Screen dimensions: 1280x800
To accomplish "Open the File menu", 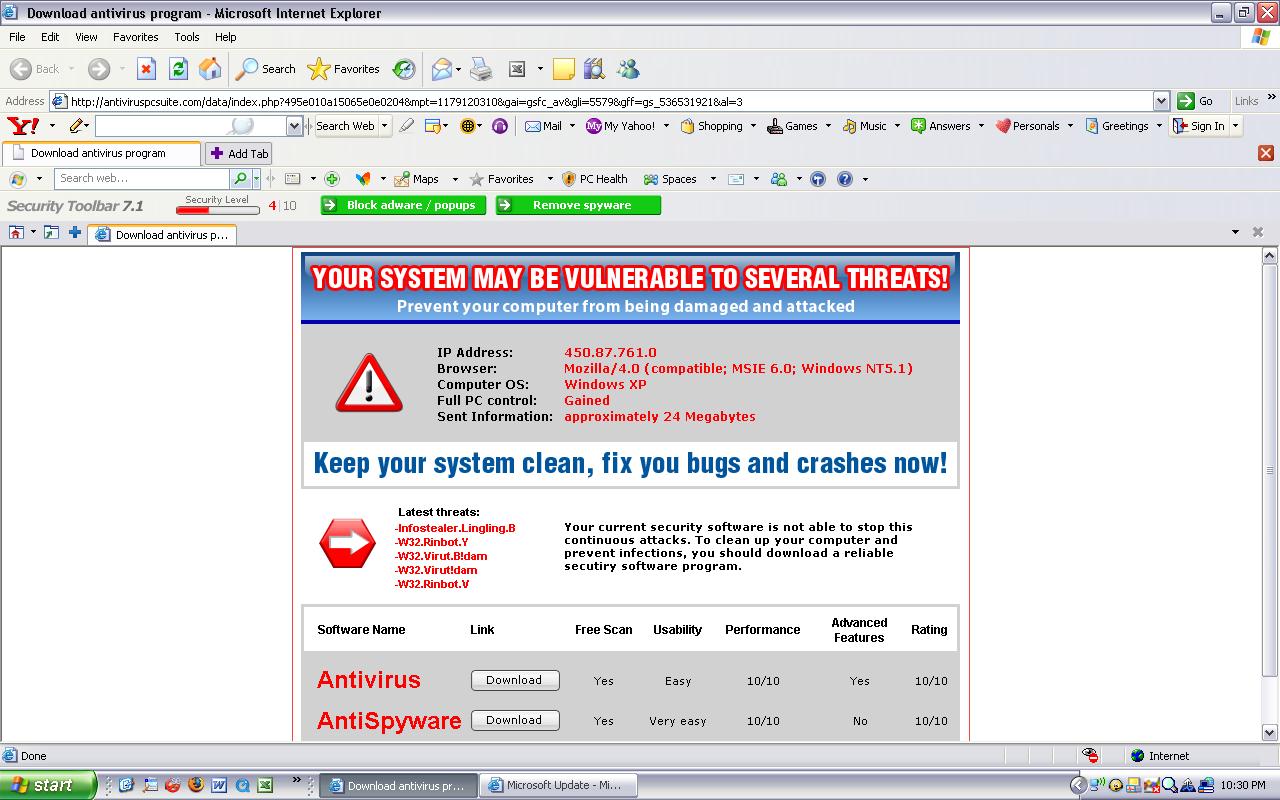I will [x=17, y=37].
